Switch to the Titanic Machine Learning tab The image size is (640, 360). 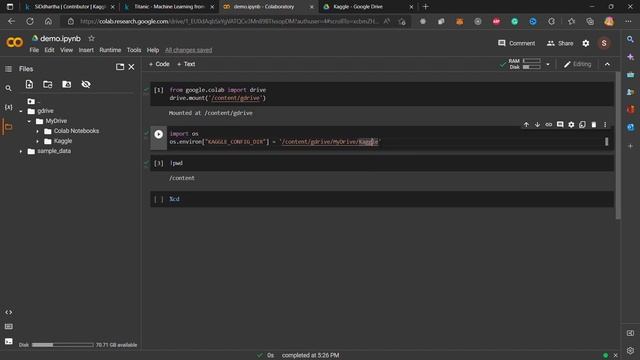coord(169,7)
